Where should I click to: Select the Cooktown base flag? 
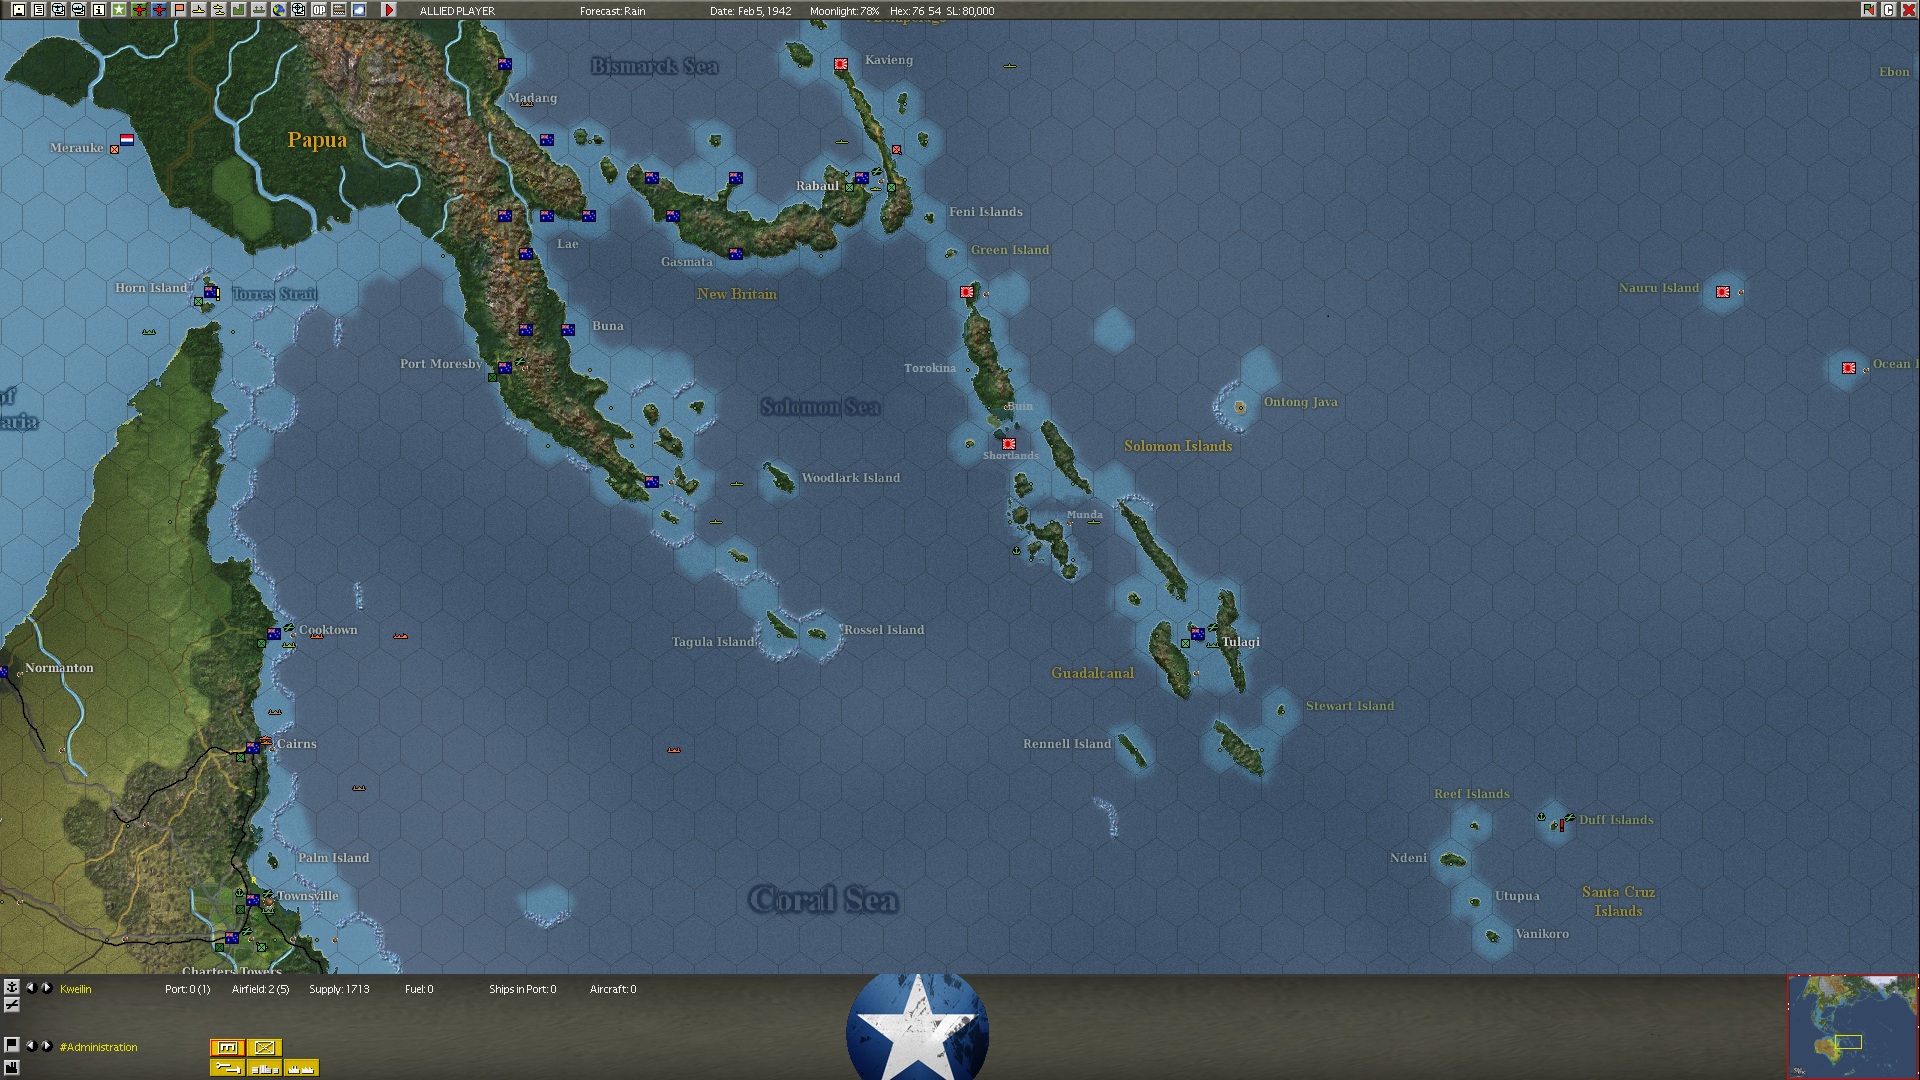click(274, 634)
